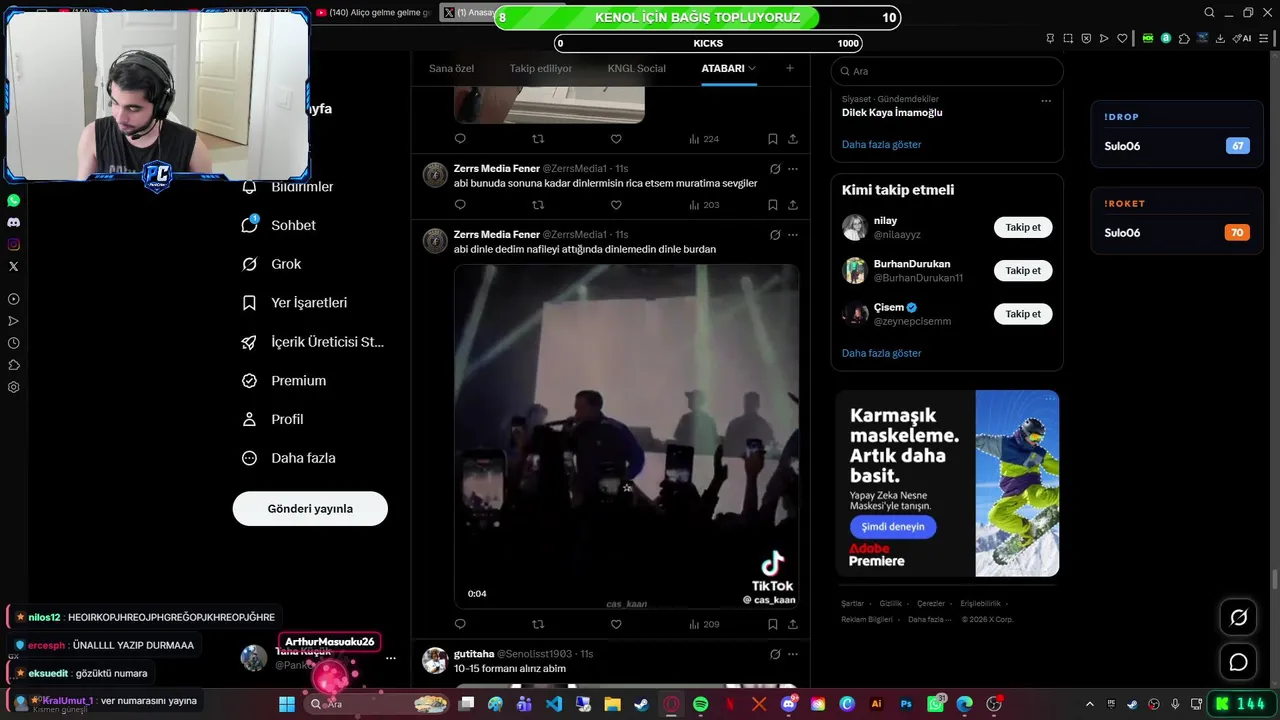Expand the ATABARI tab dropdown chevron
Viewport: 1280px width, 720px height.
[752, 68]
